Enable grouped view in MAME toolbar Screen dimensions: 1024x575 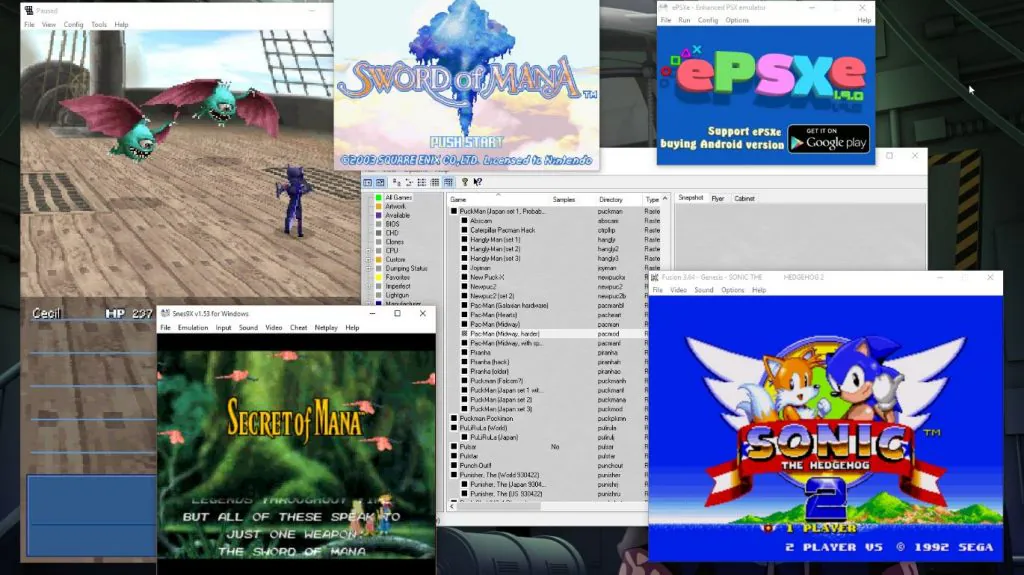point(448,182)
